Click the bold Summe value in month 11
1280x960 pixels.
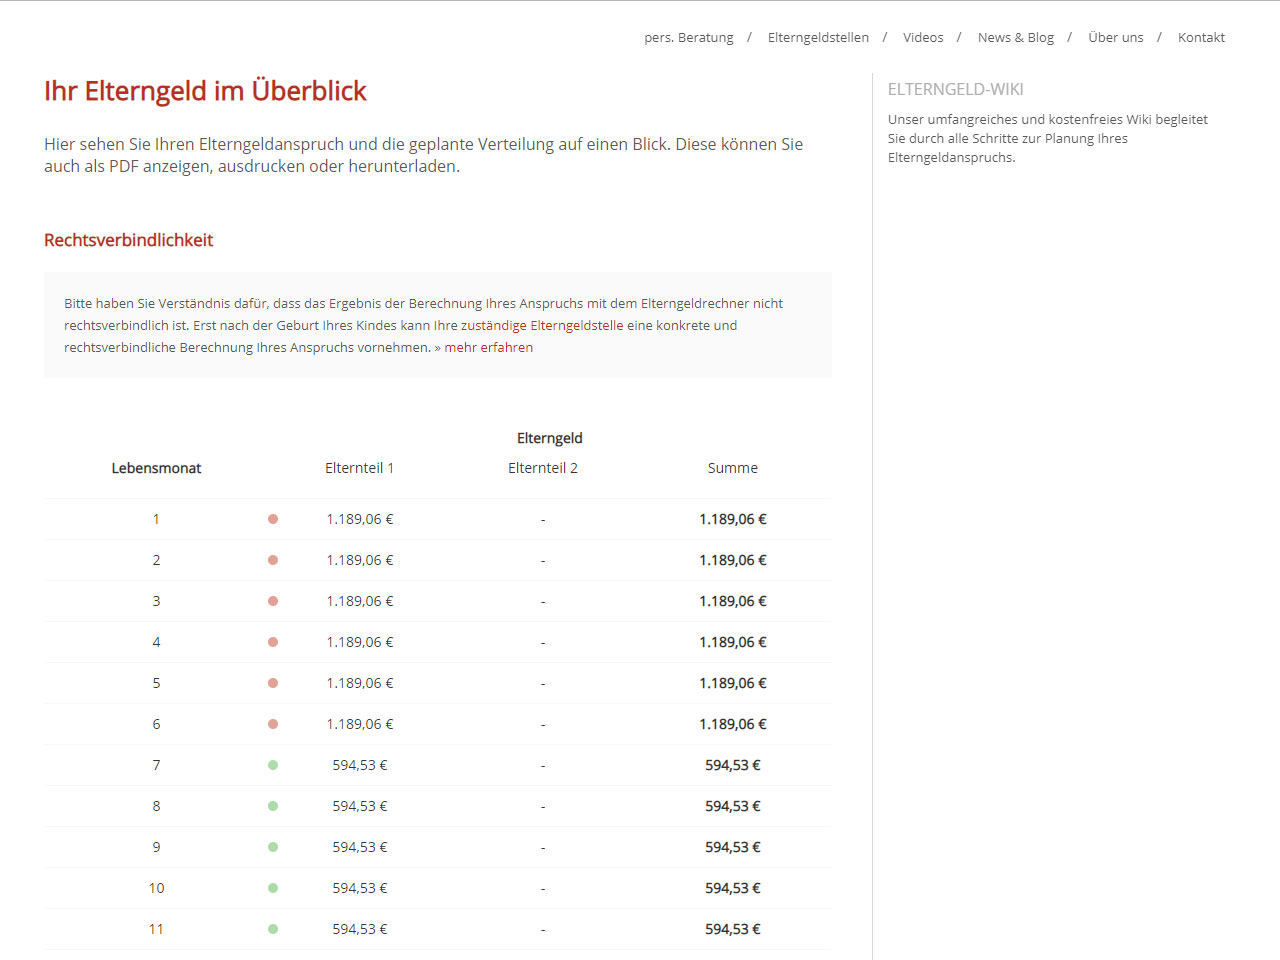(x=733, y=929)
